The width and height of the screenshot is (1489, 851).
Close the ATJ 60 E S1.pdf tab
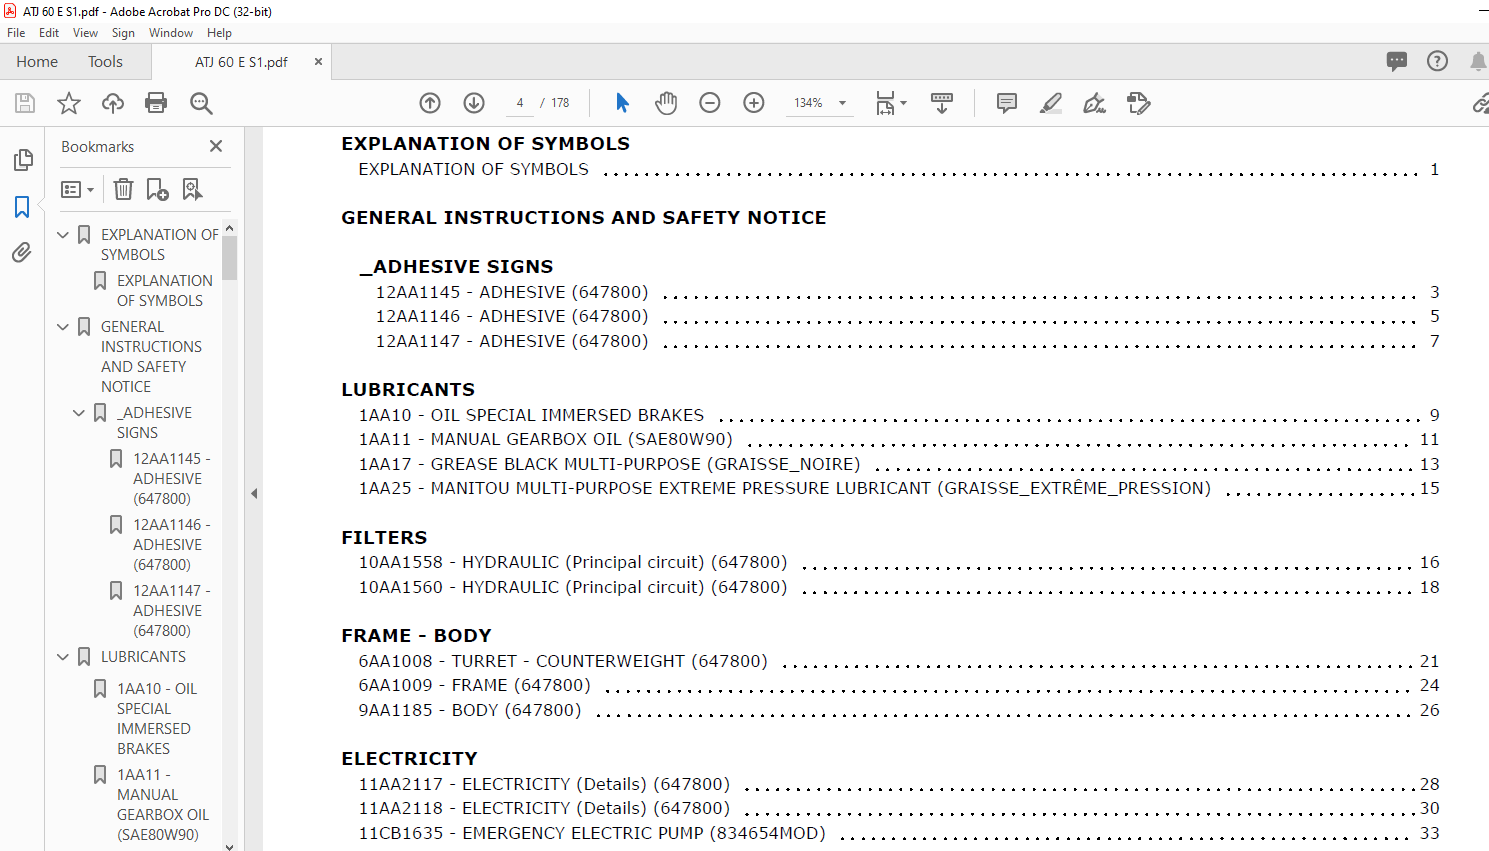(318, 62)
